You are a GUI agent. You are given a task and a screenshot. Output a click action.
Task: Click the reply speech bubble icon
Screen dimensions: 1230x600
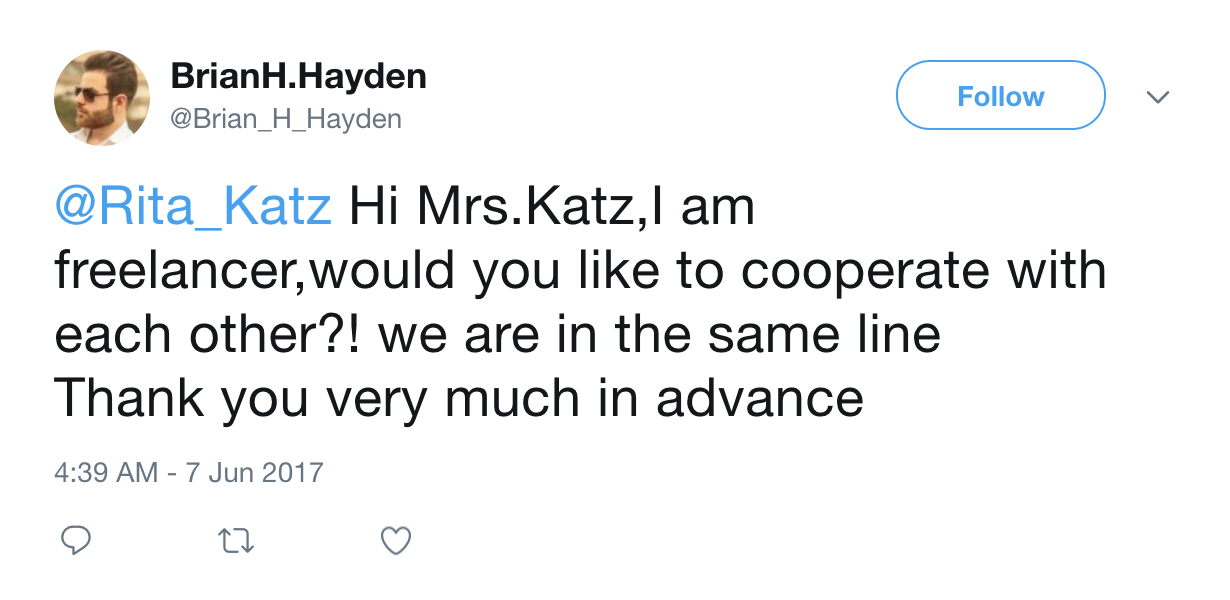pyautogui.click(x=77, y=541)
